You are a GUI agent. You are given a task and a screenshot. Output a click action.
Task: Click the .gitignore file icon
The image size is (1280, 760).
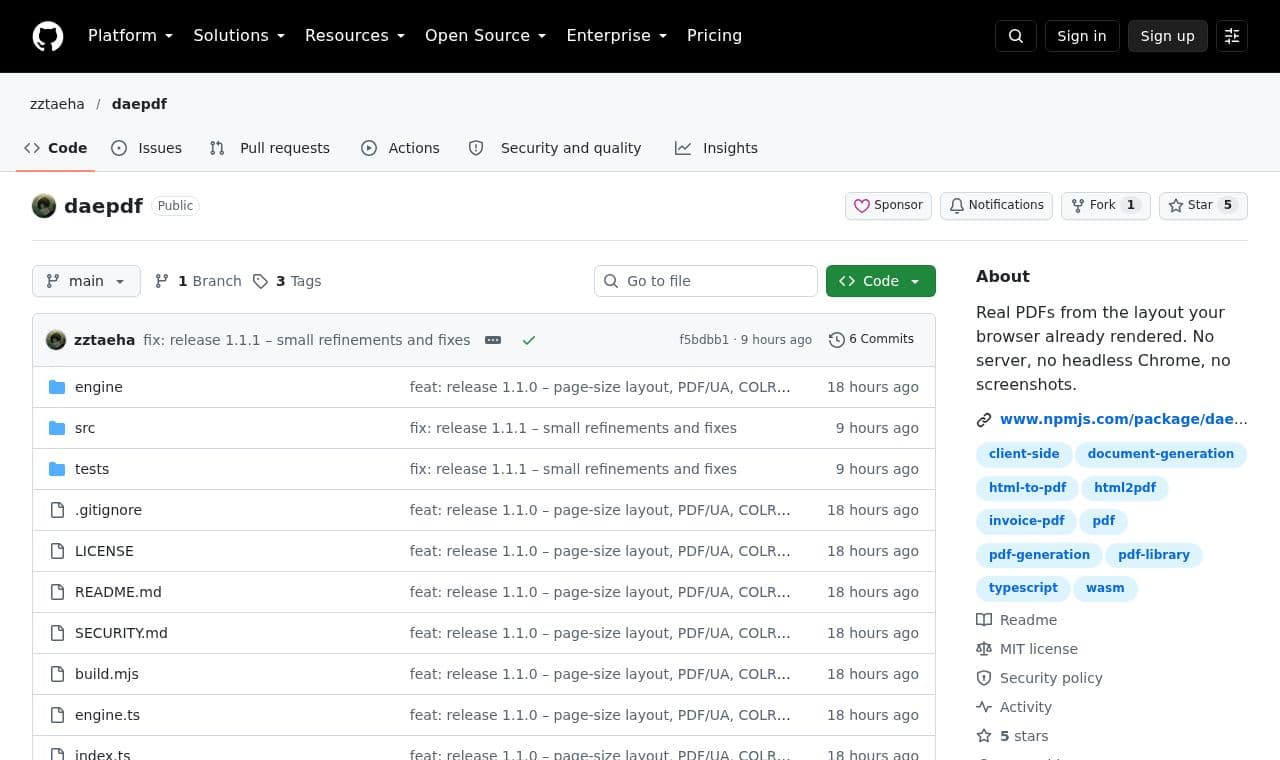pyautogui.click(x=57, y=510)
